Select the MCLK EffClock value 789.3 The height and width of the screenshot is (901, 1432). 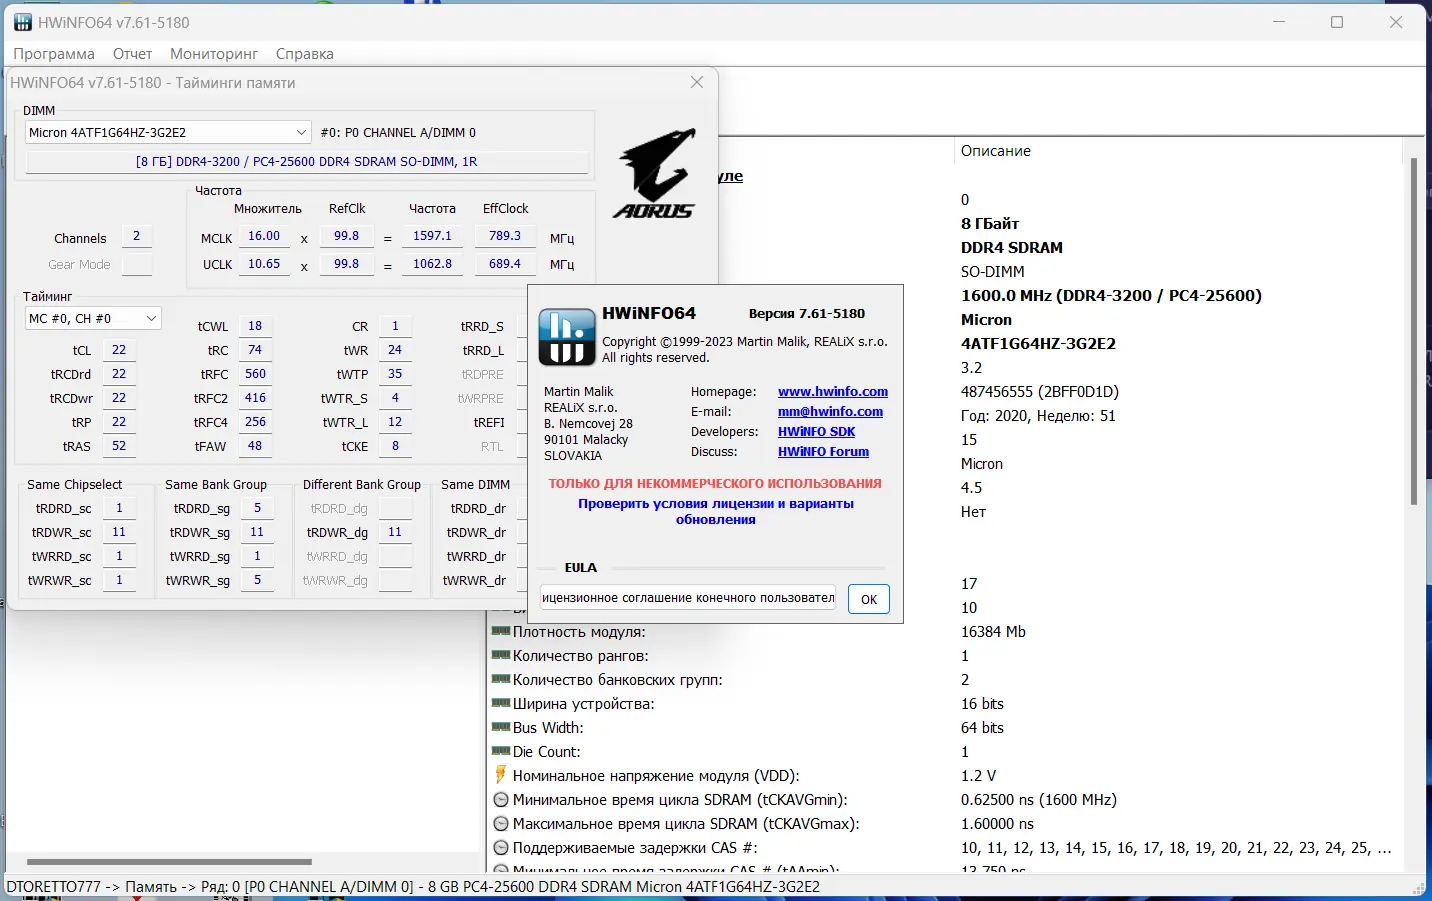(505, 237)
